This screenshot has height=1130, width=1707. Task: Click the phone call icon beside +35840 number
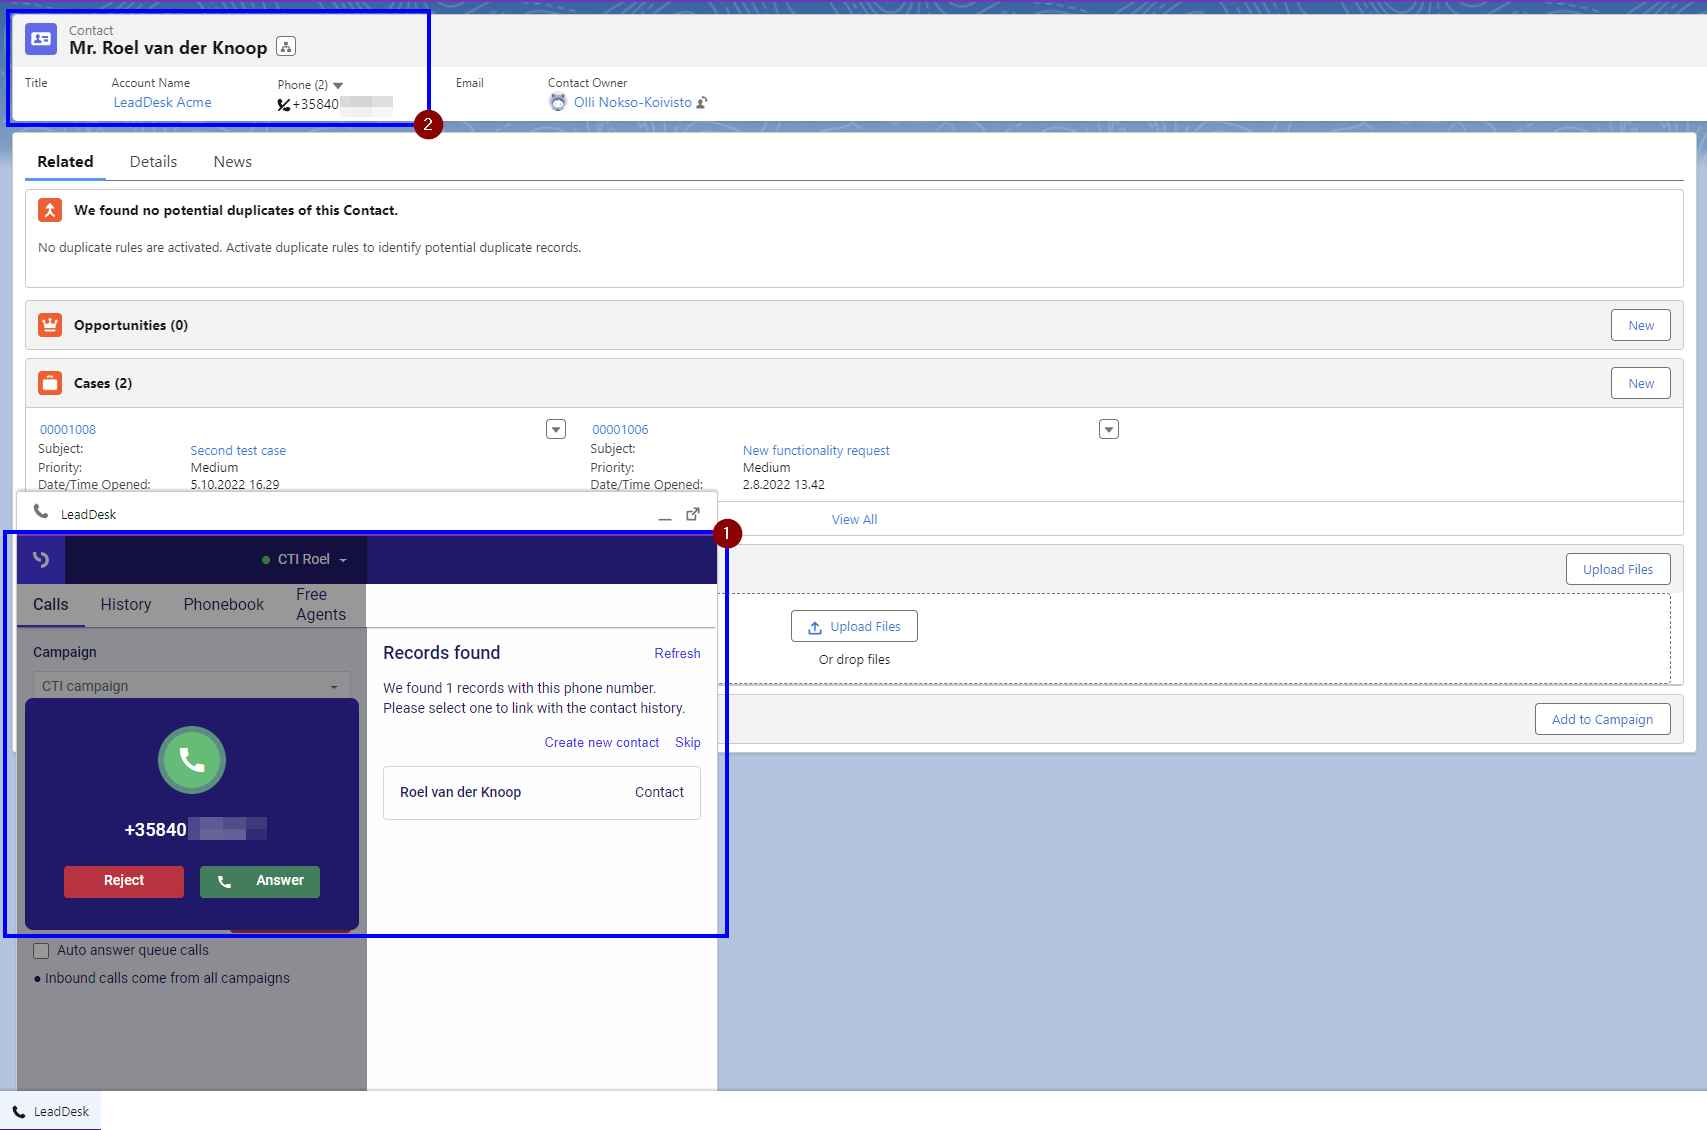[284, 105]
